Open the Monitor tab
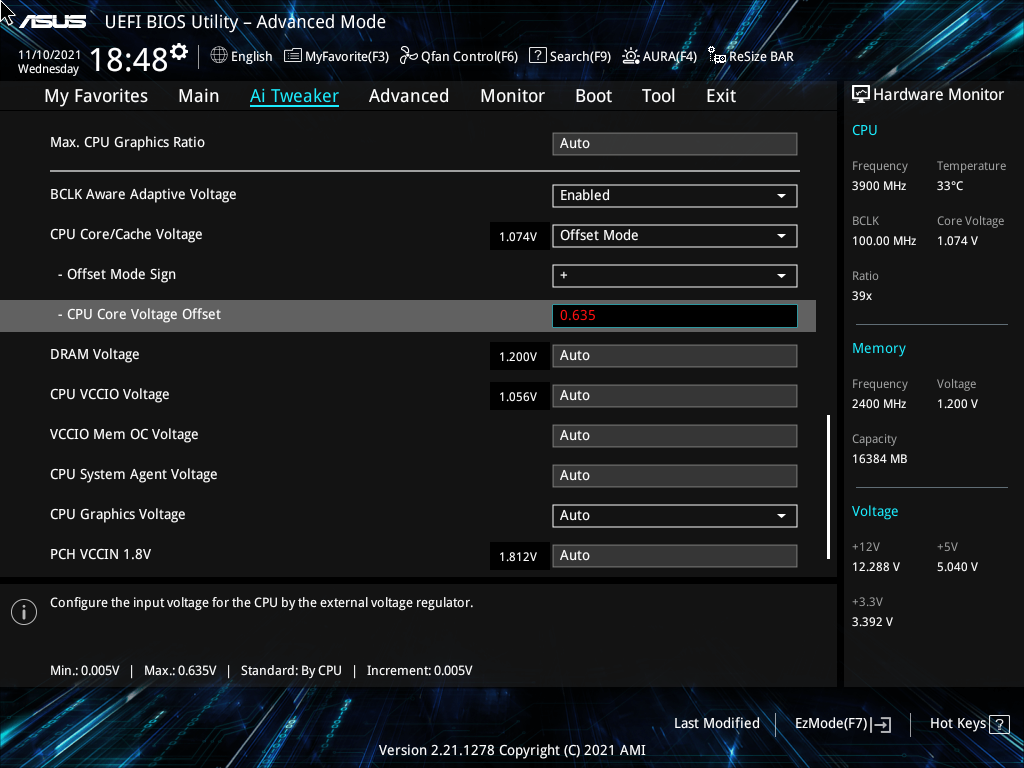The width and height of the screenshot is (1024, 768). [x=512, y=96]
